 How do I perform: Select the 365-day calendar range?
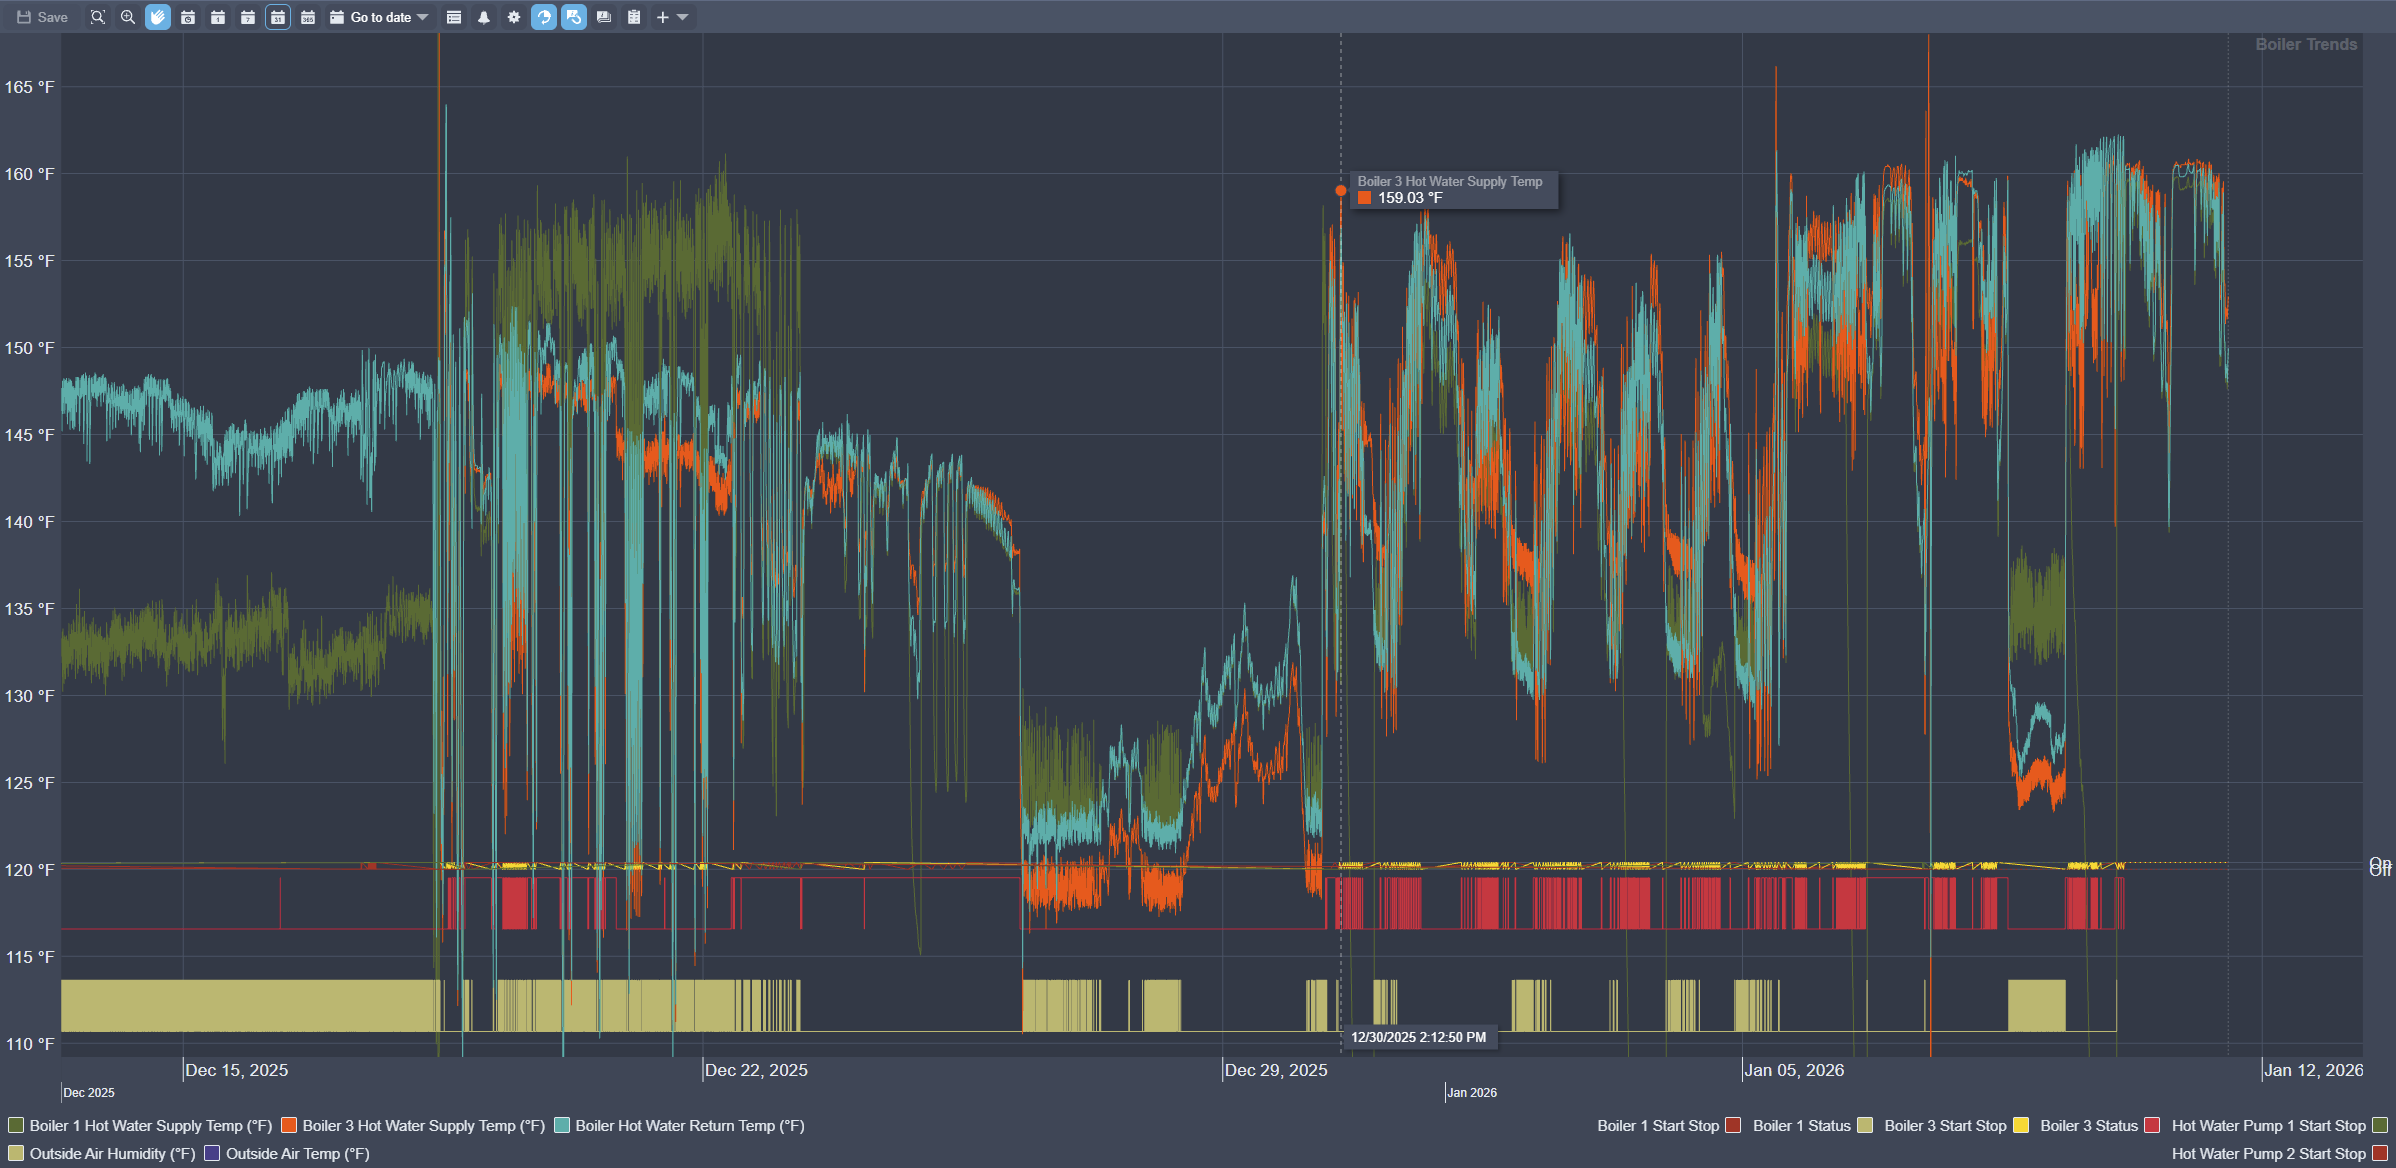pyautogui.click(x=308, y=17)
